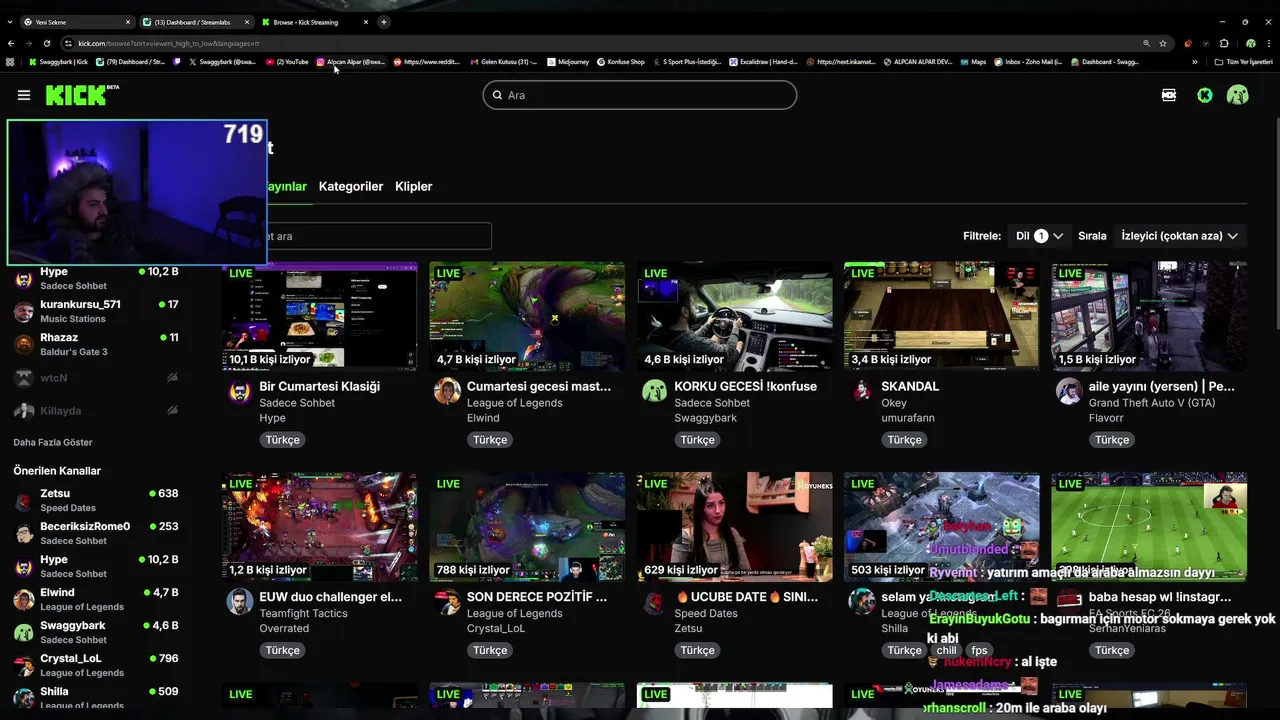1280x720 pixels.
Task: Click Türkçe tag under Bir Cumartesi Klasiği
Action: click(x=283, y=440)
